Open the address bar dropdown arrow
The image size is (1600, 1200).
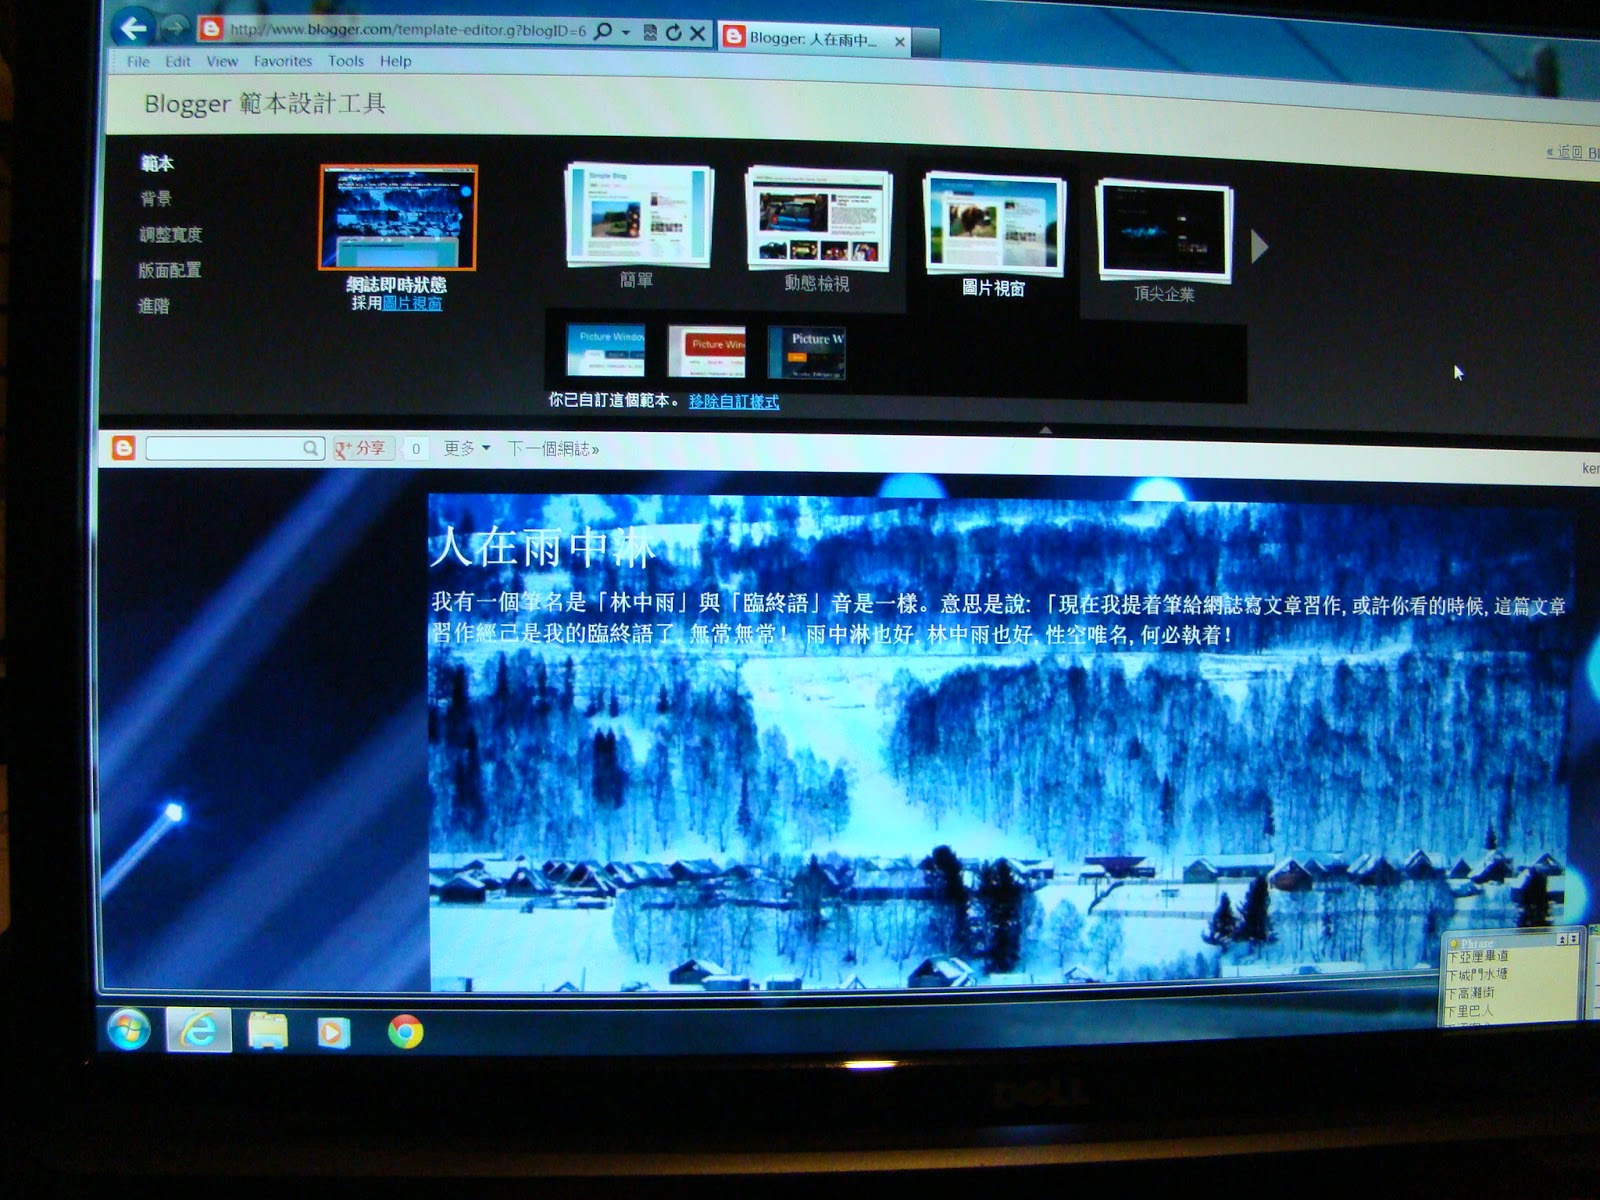[626, 33]
